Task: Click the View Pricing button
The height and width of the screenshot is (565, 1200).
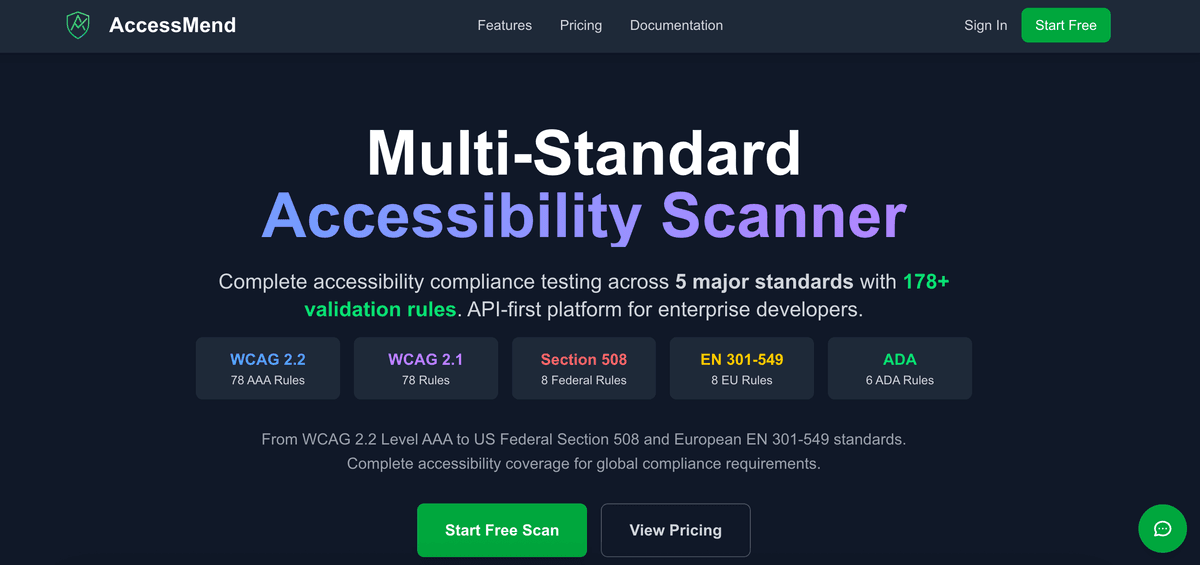Action: tap(675, 530)
